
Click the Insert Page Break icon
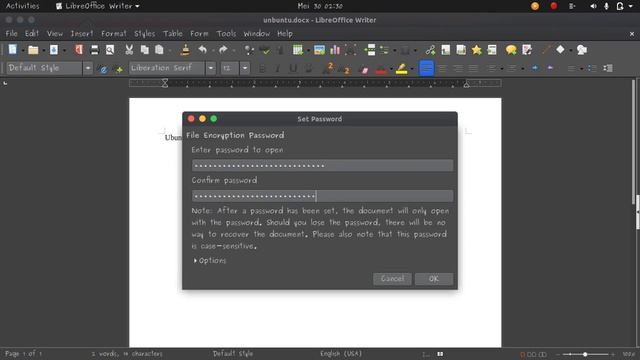click(x=370, y=50)
